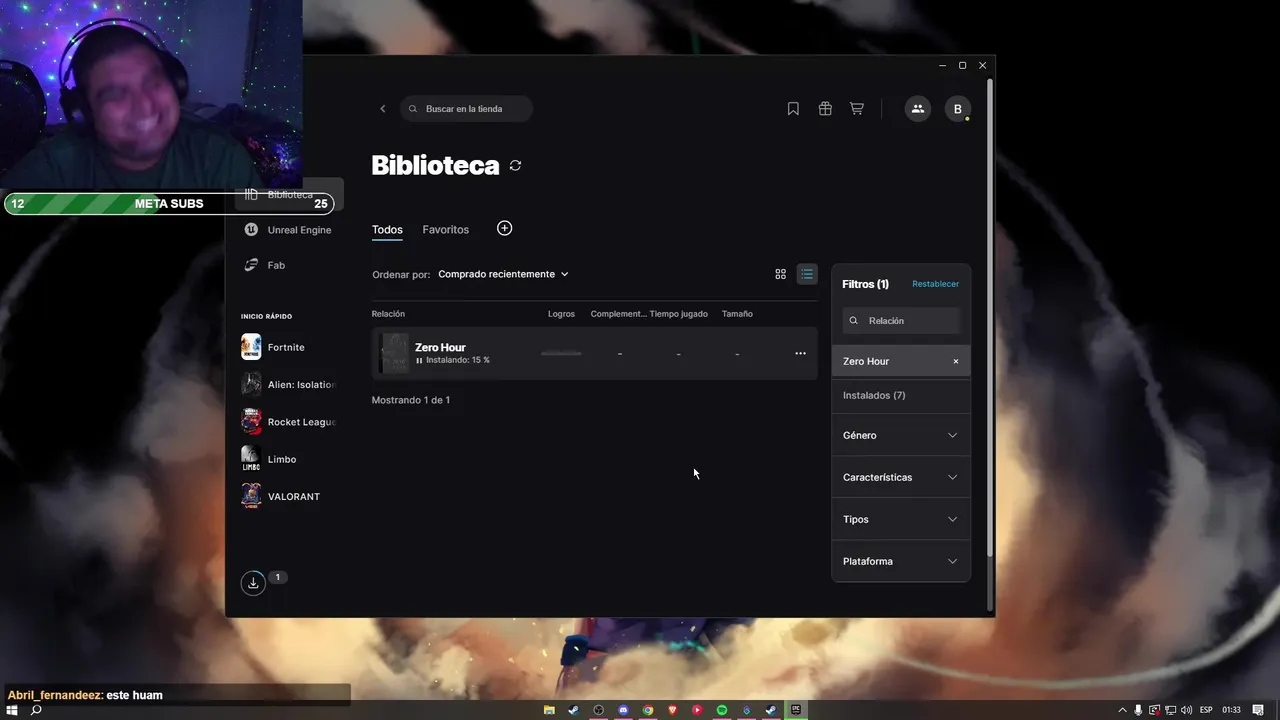
Task: Remove the Zero Hour filter
Action: [x=956, y=361]
